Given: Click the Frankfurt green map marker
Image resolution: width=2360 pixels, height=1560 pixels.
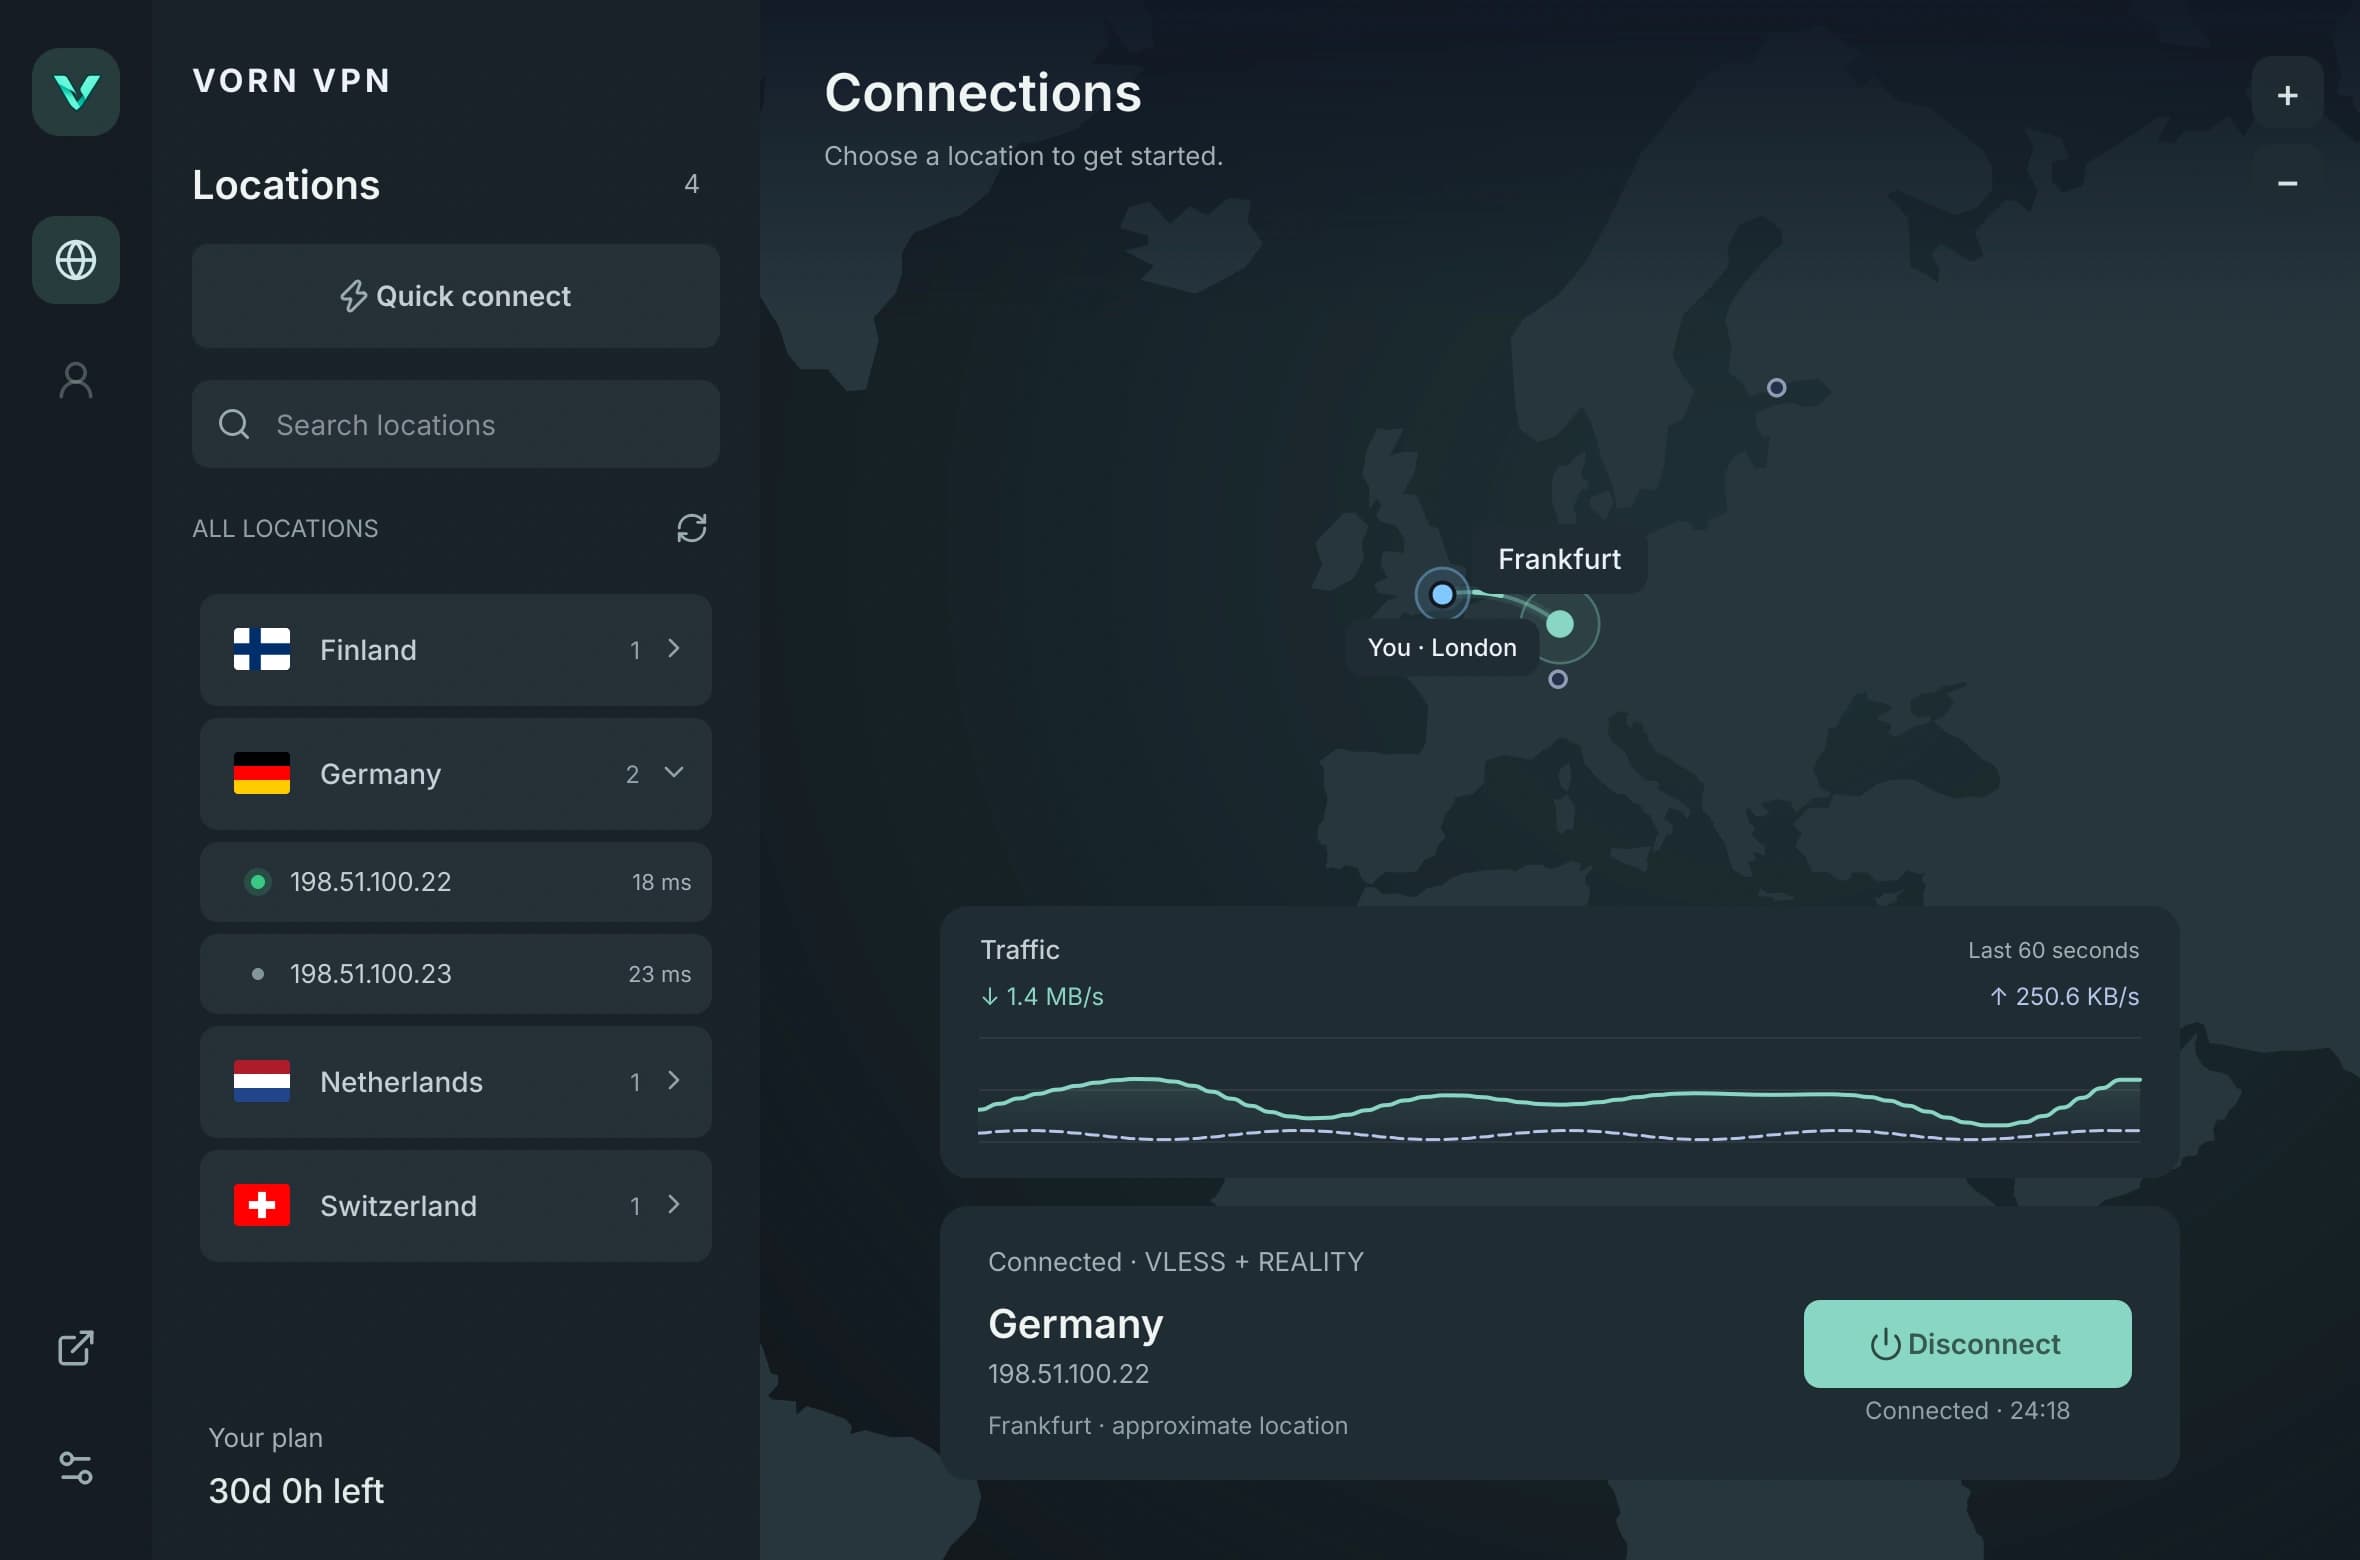Looking at the screenshot, I should click(x=1560, y=624).
